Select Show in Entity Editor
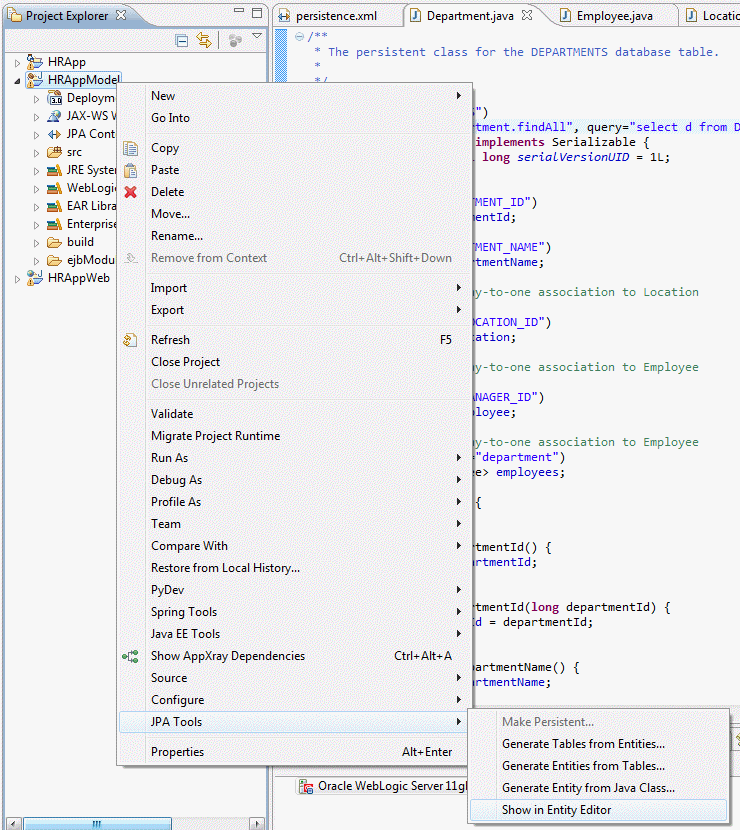Screen dimensions: 740x830 pos(556,810)
